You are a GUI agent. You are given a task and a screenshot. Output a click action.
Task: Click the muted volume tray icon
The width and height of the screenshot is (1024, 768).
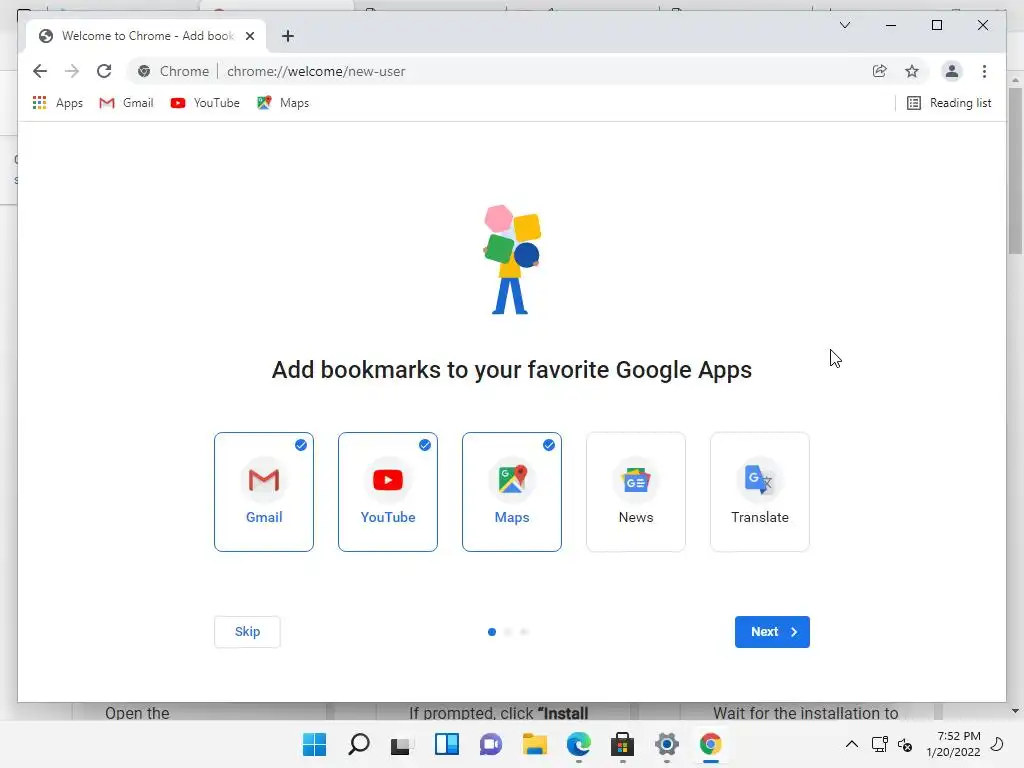coord(904,744)
